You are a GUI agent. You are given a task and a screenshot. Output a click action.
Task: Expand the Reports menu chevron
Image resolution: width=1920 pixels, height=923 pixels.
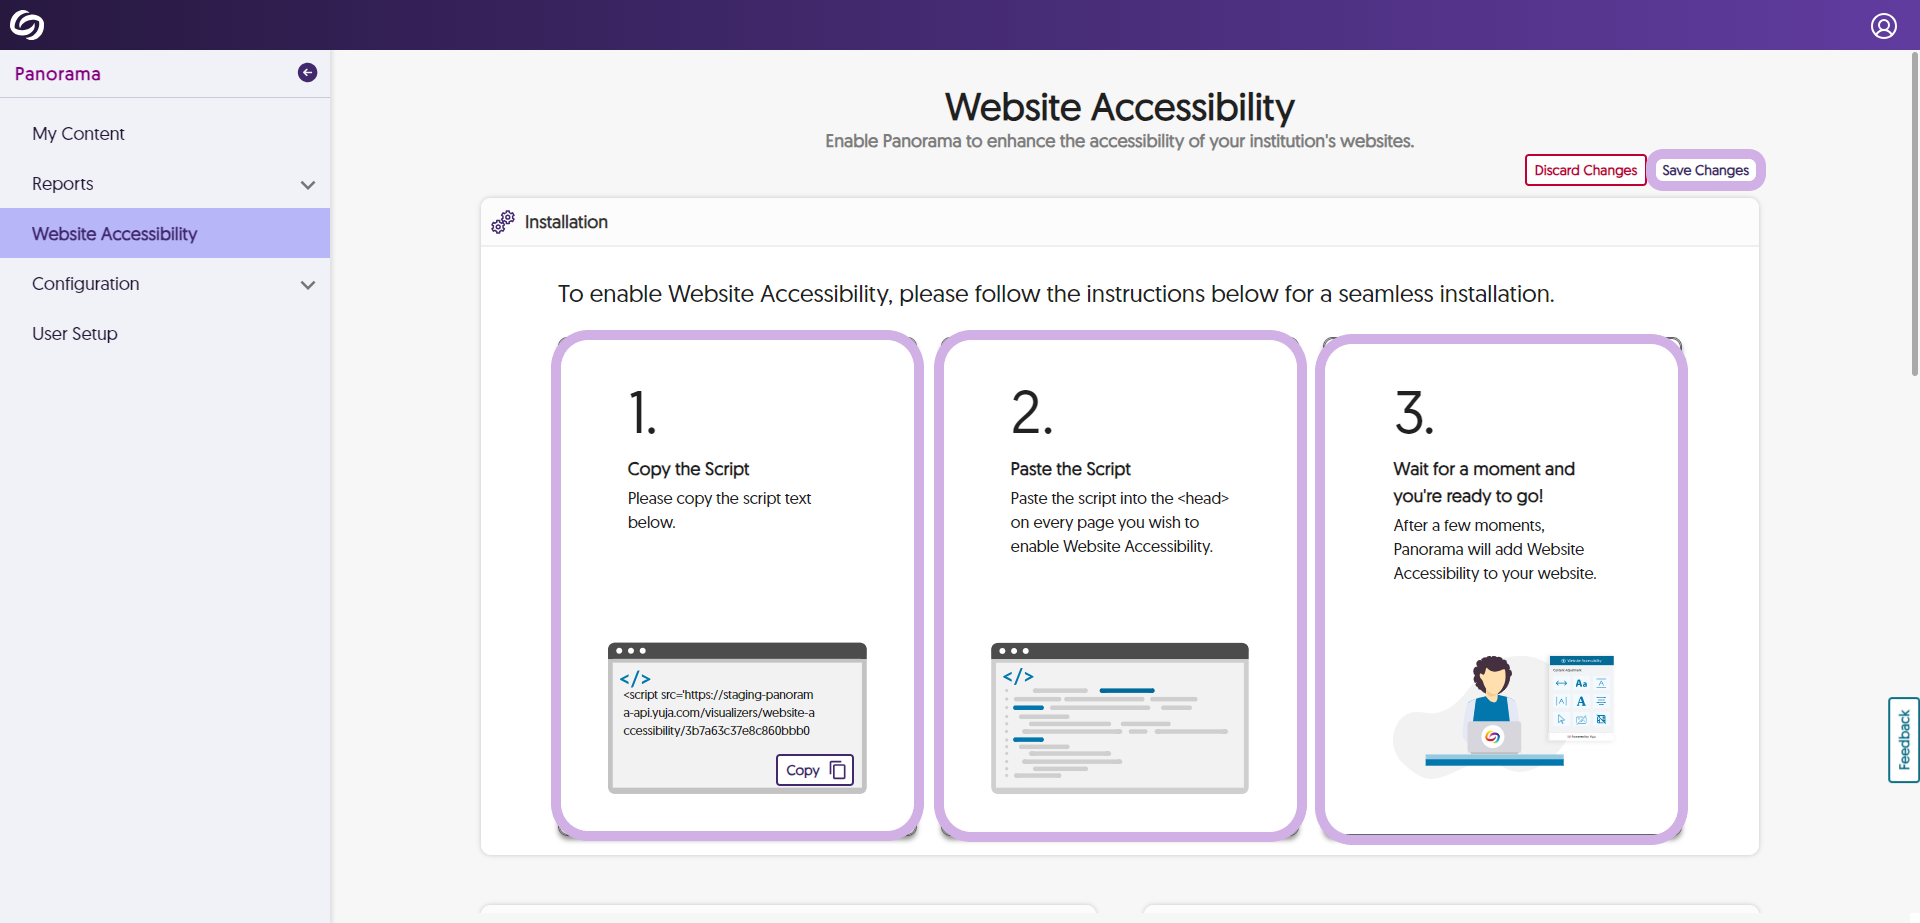pyautogui.click(x=308, y=185)
